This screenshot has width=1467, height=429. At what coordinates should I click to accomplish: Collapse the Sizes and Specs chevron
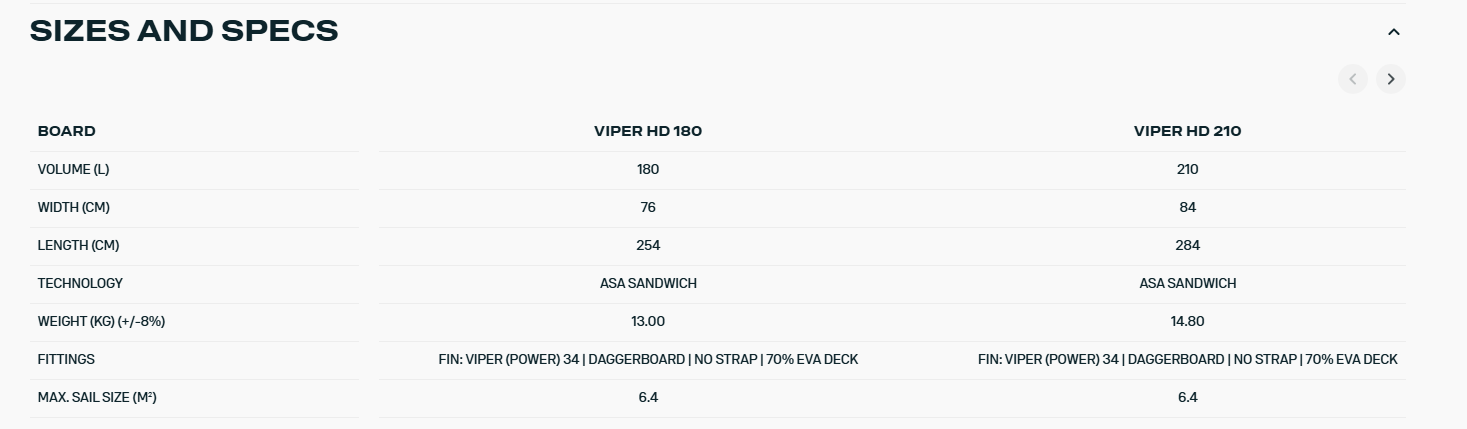click(x=1394, y=32)
